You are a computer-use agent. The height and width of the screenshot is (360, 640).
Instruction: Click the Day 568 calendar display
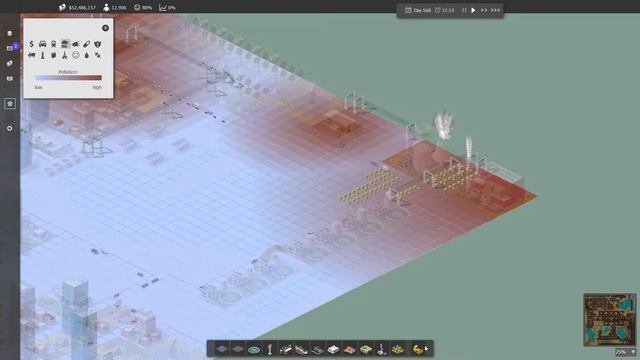(x=418, y=10)
